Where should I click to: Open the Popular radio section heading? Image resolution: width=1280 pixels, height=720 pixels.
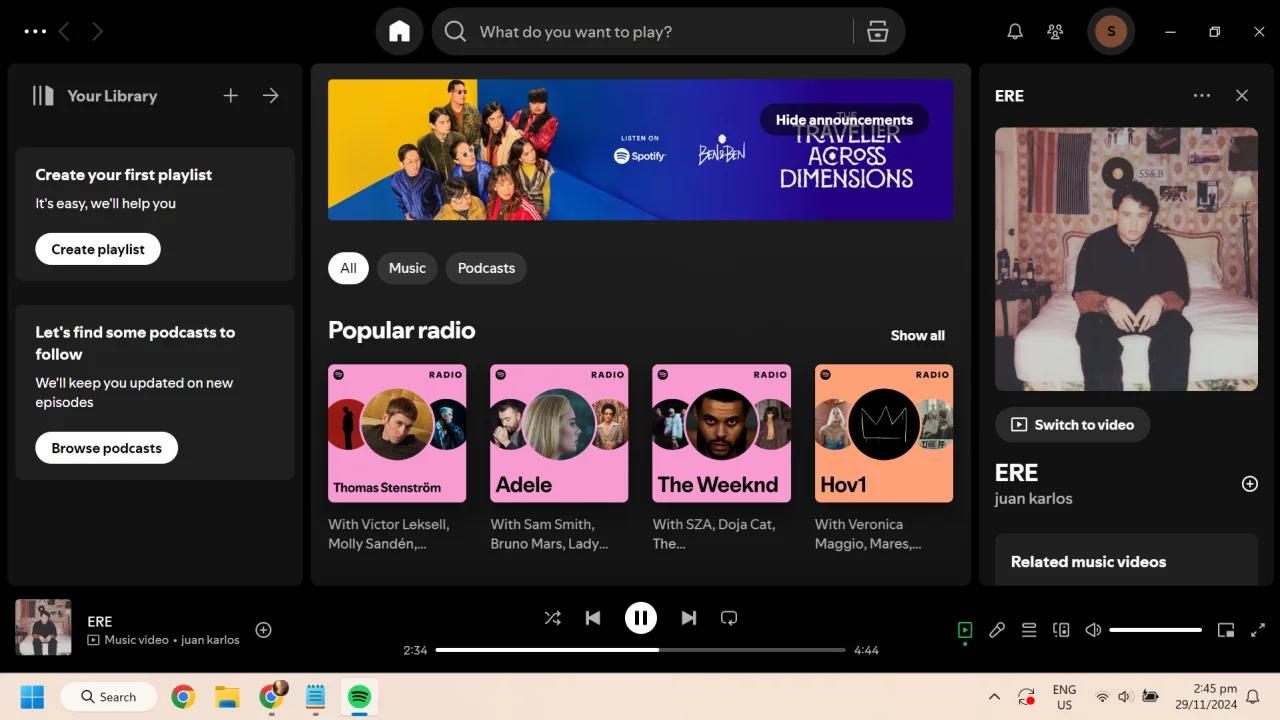point(402,330)
